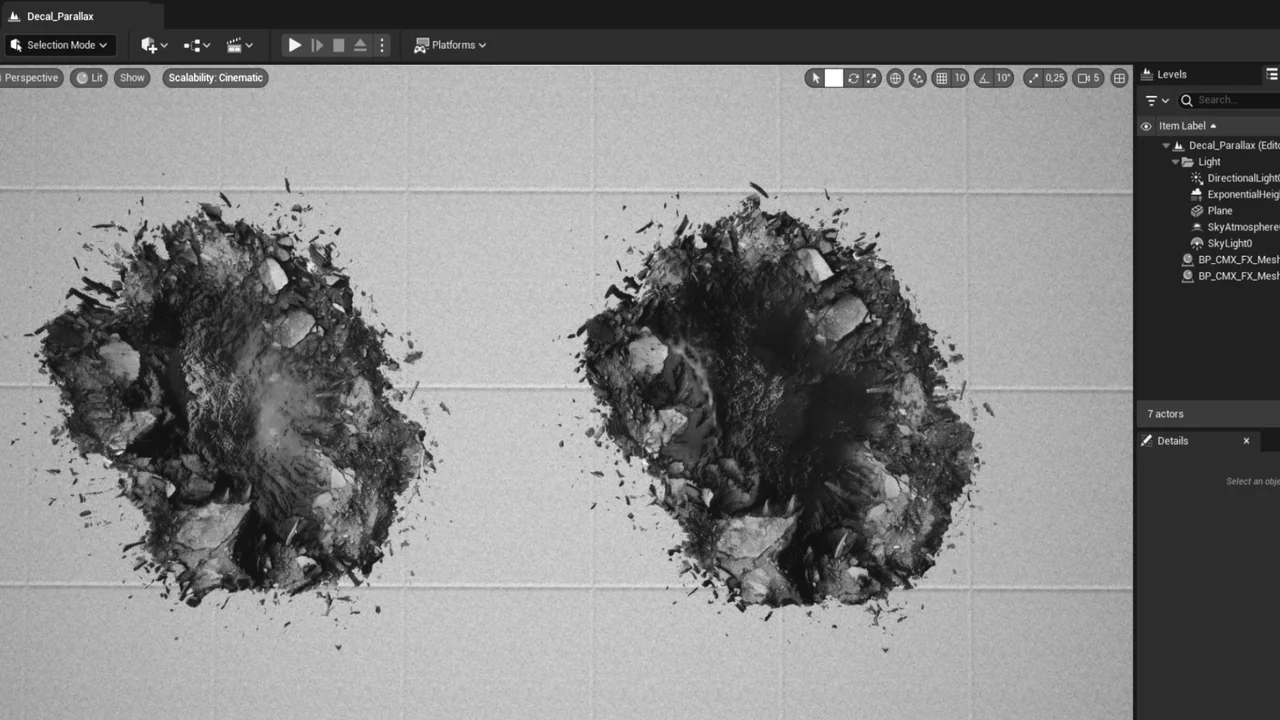
Task: Toggle rotation snapping icon
Action: tap(983, 77)
